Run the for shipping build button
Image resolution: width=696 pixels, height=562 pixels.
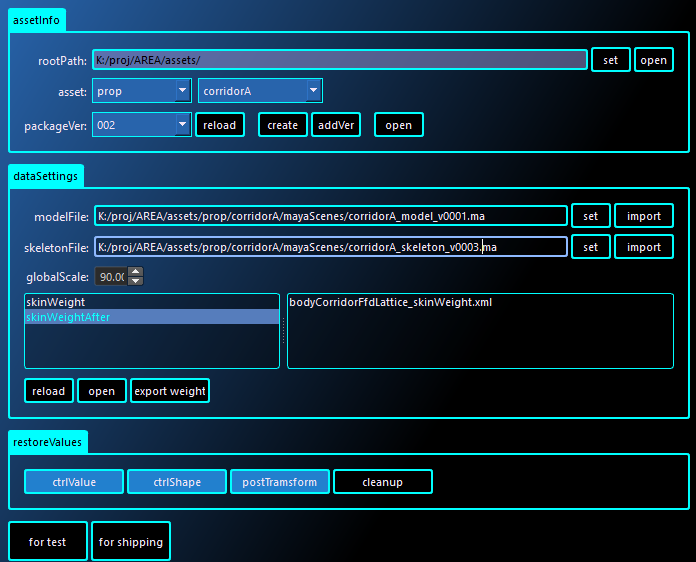(130, 542)
